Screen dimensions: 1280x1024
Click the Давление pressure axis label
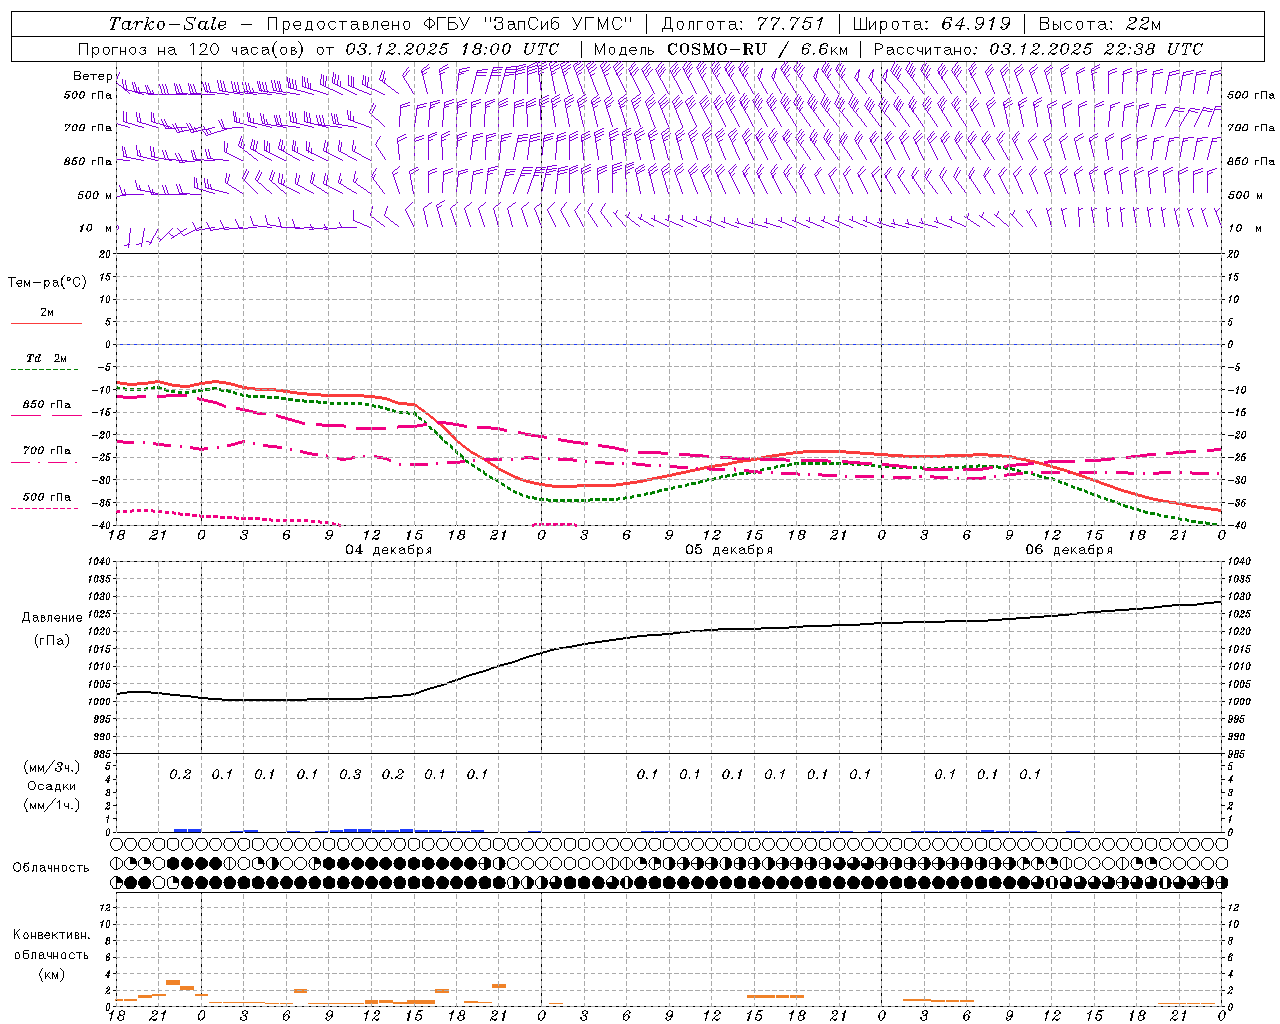pyautogui.click(x=52, y=617)
